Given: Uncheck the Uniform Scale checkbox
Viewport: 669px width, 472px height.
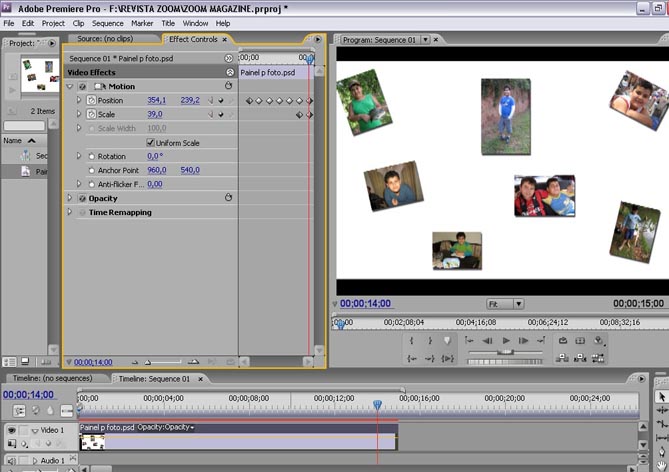Looking at the screenshot, I should (150, 143).
